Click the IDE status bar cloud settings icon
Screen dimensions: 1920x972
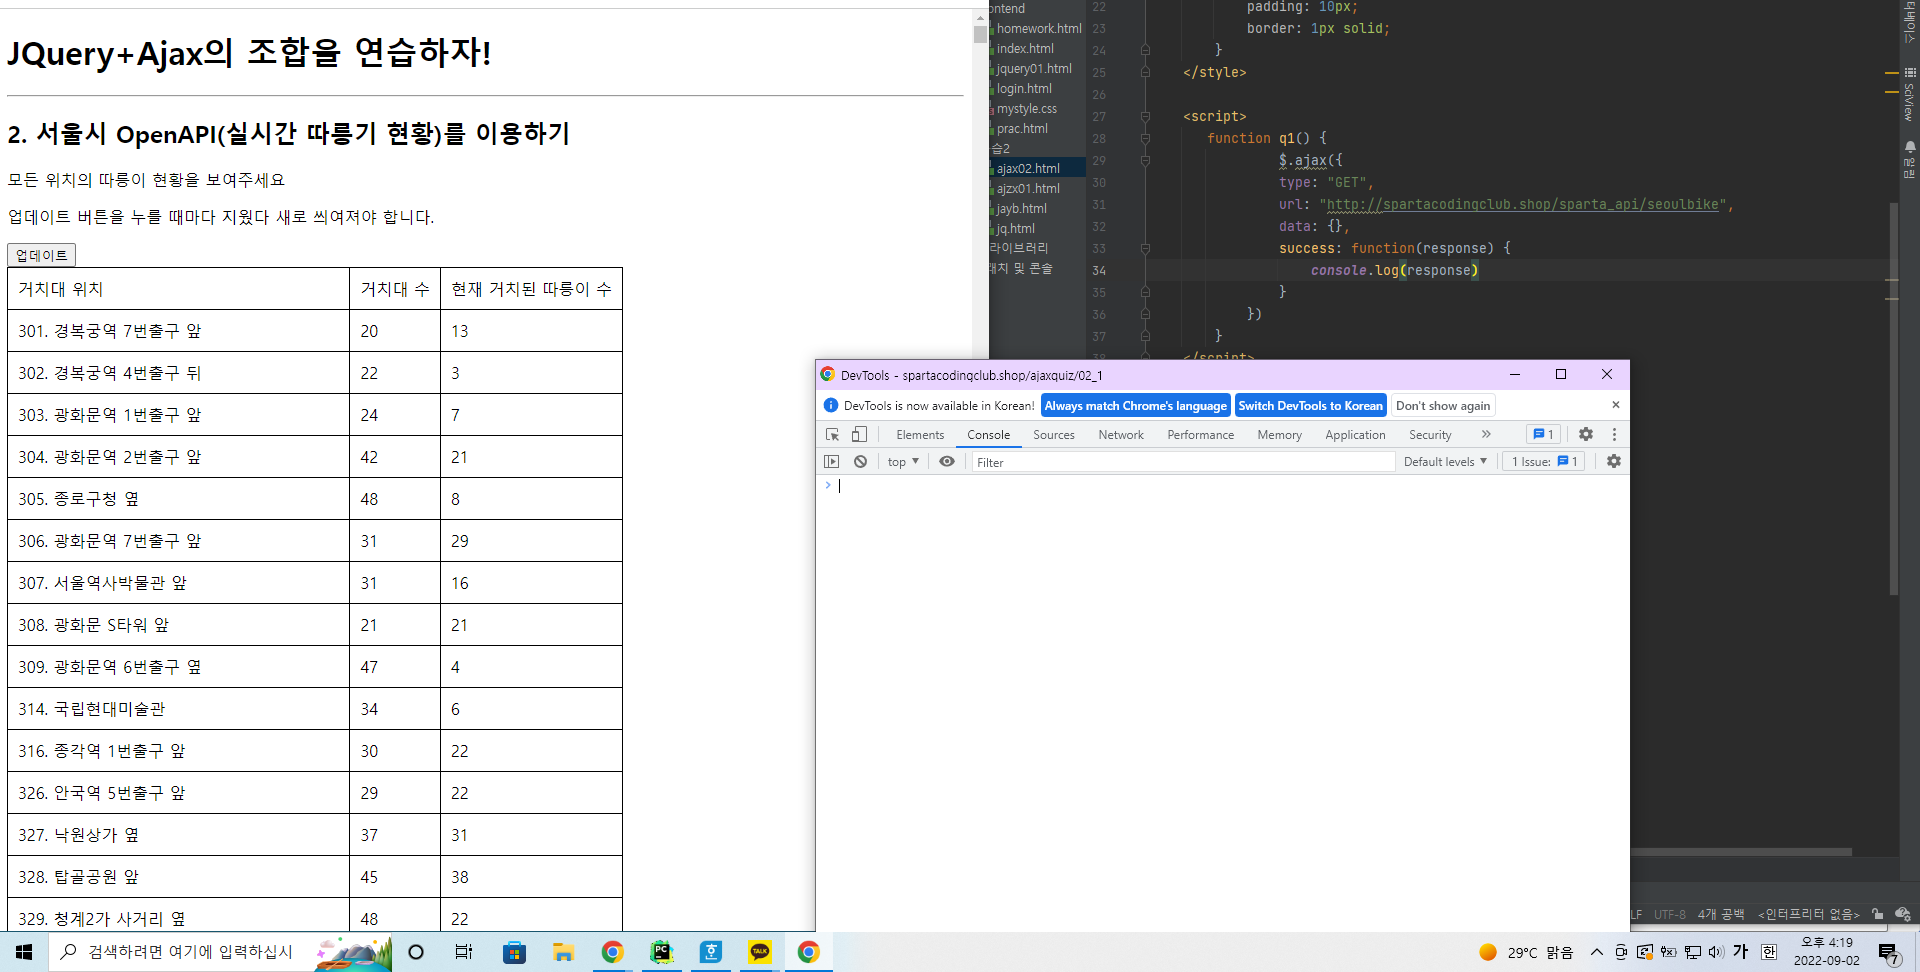[x=1902, y=914]
